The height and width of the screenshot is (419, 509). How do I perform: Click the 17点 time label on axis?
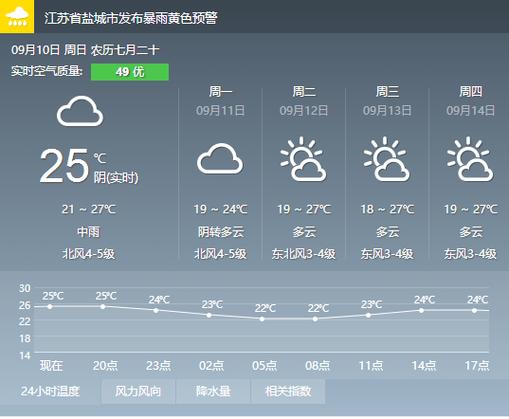click(x=477, y=366)
